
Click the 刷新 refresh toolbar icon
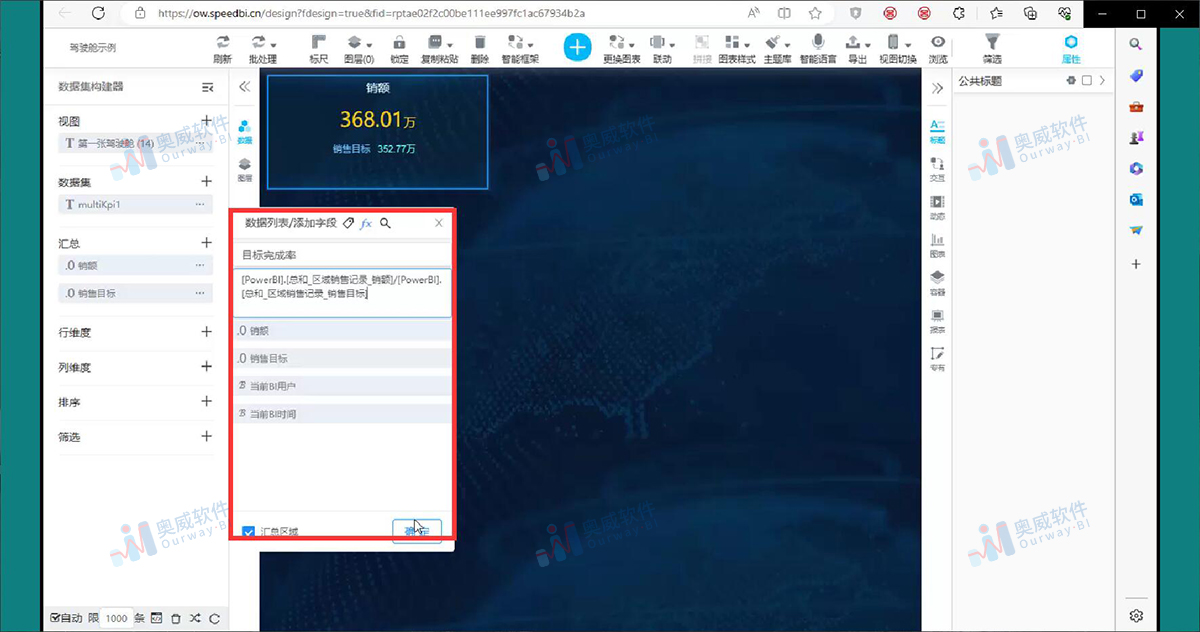click(x=222, y=46)
